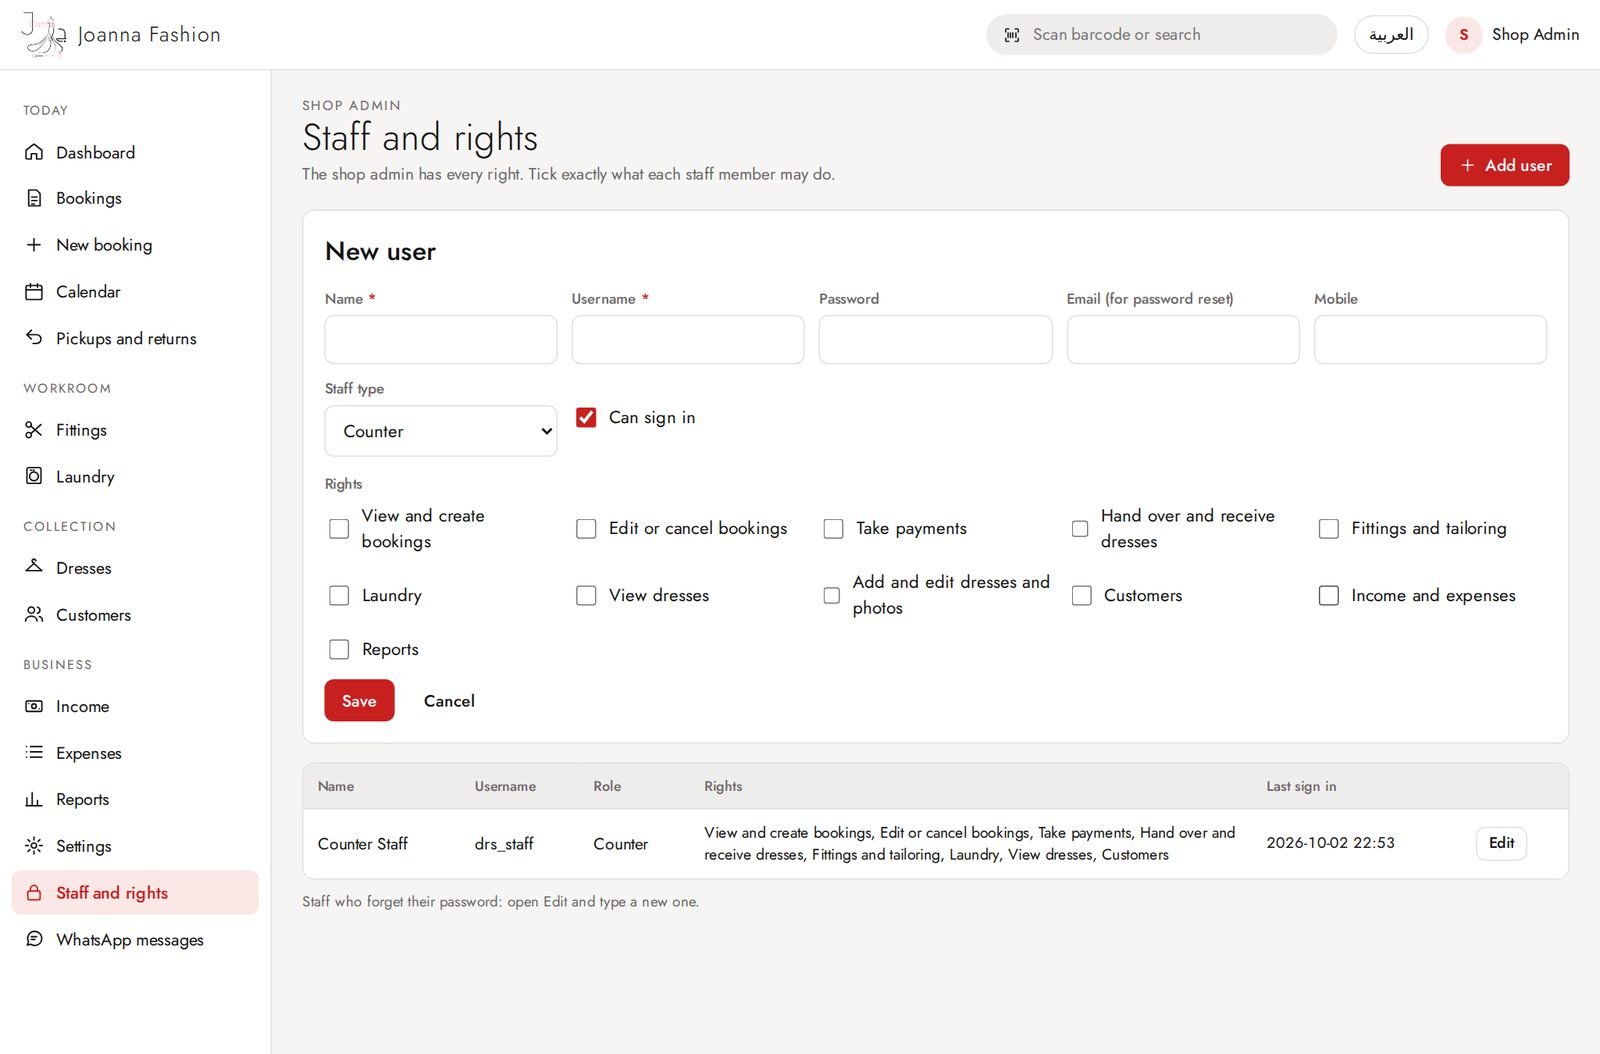Open the Expenses page

(135, 752)
